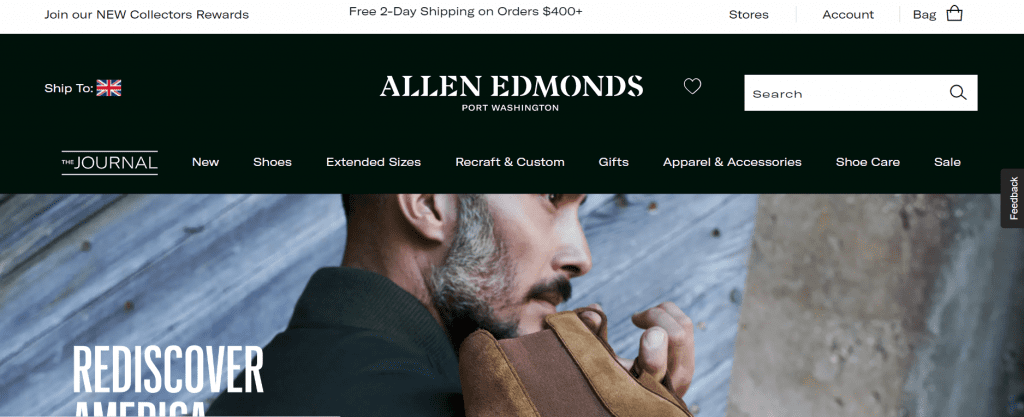Click the wishlist heart icon

click(x=692, y=86)
